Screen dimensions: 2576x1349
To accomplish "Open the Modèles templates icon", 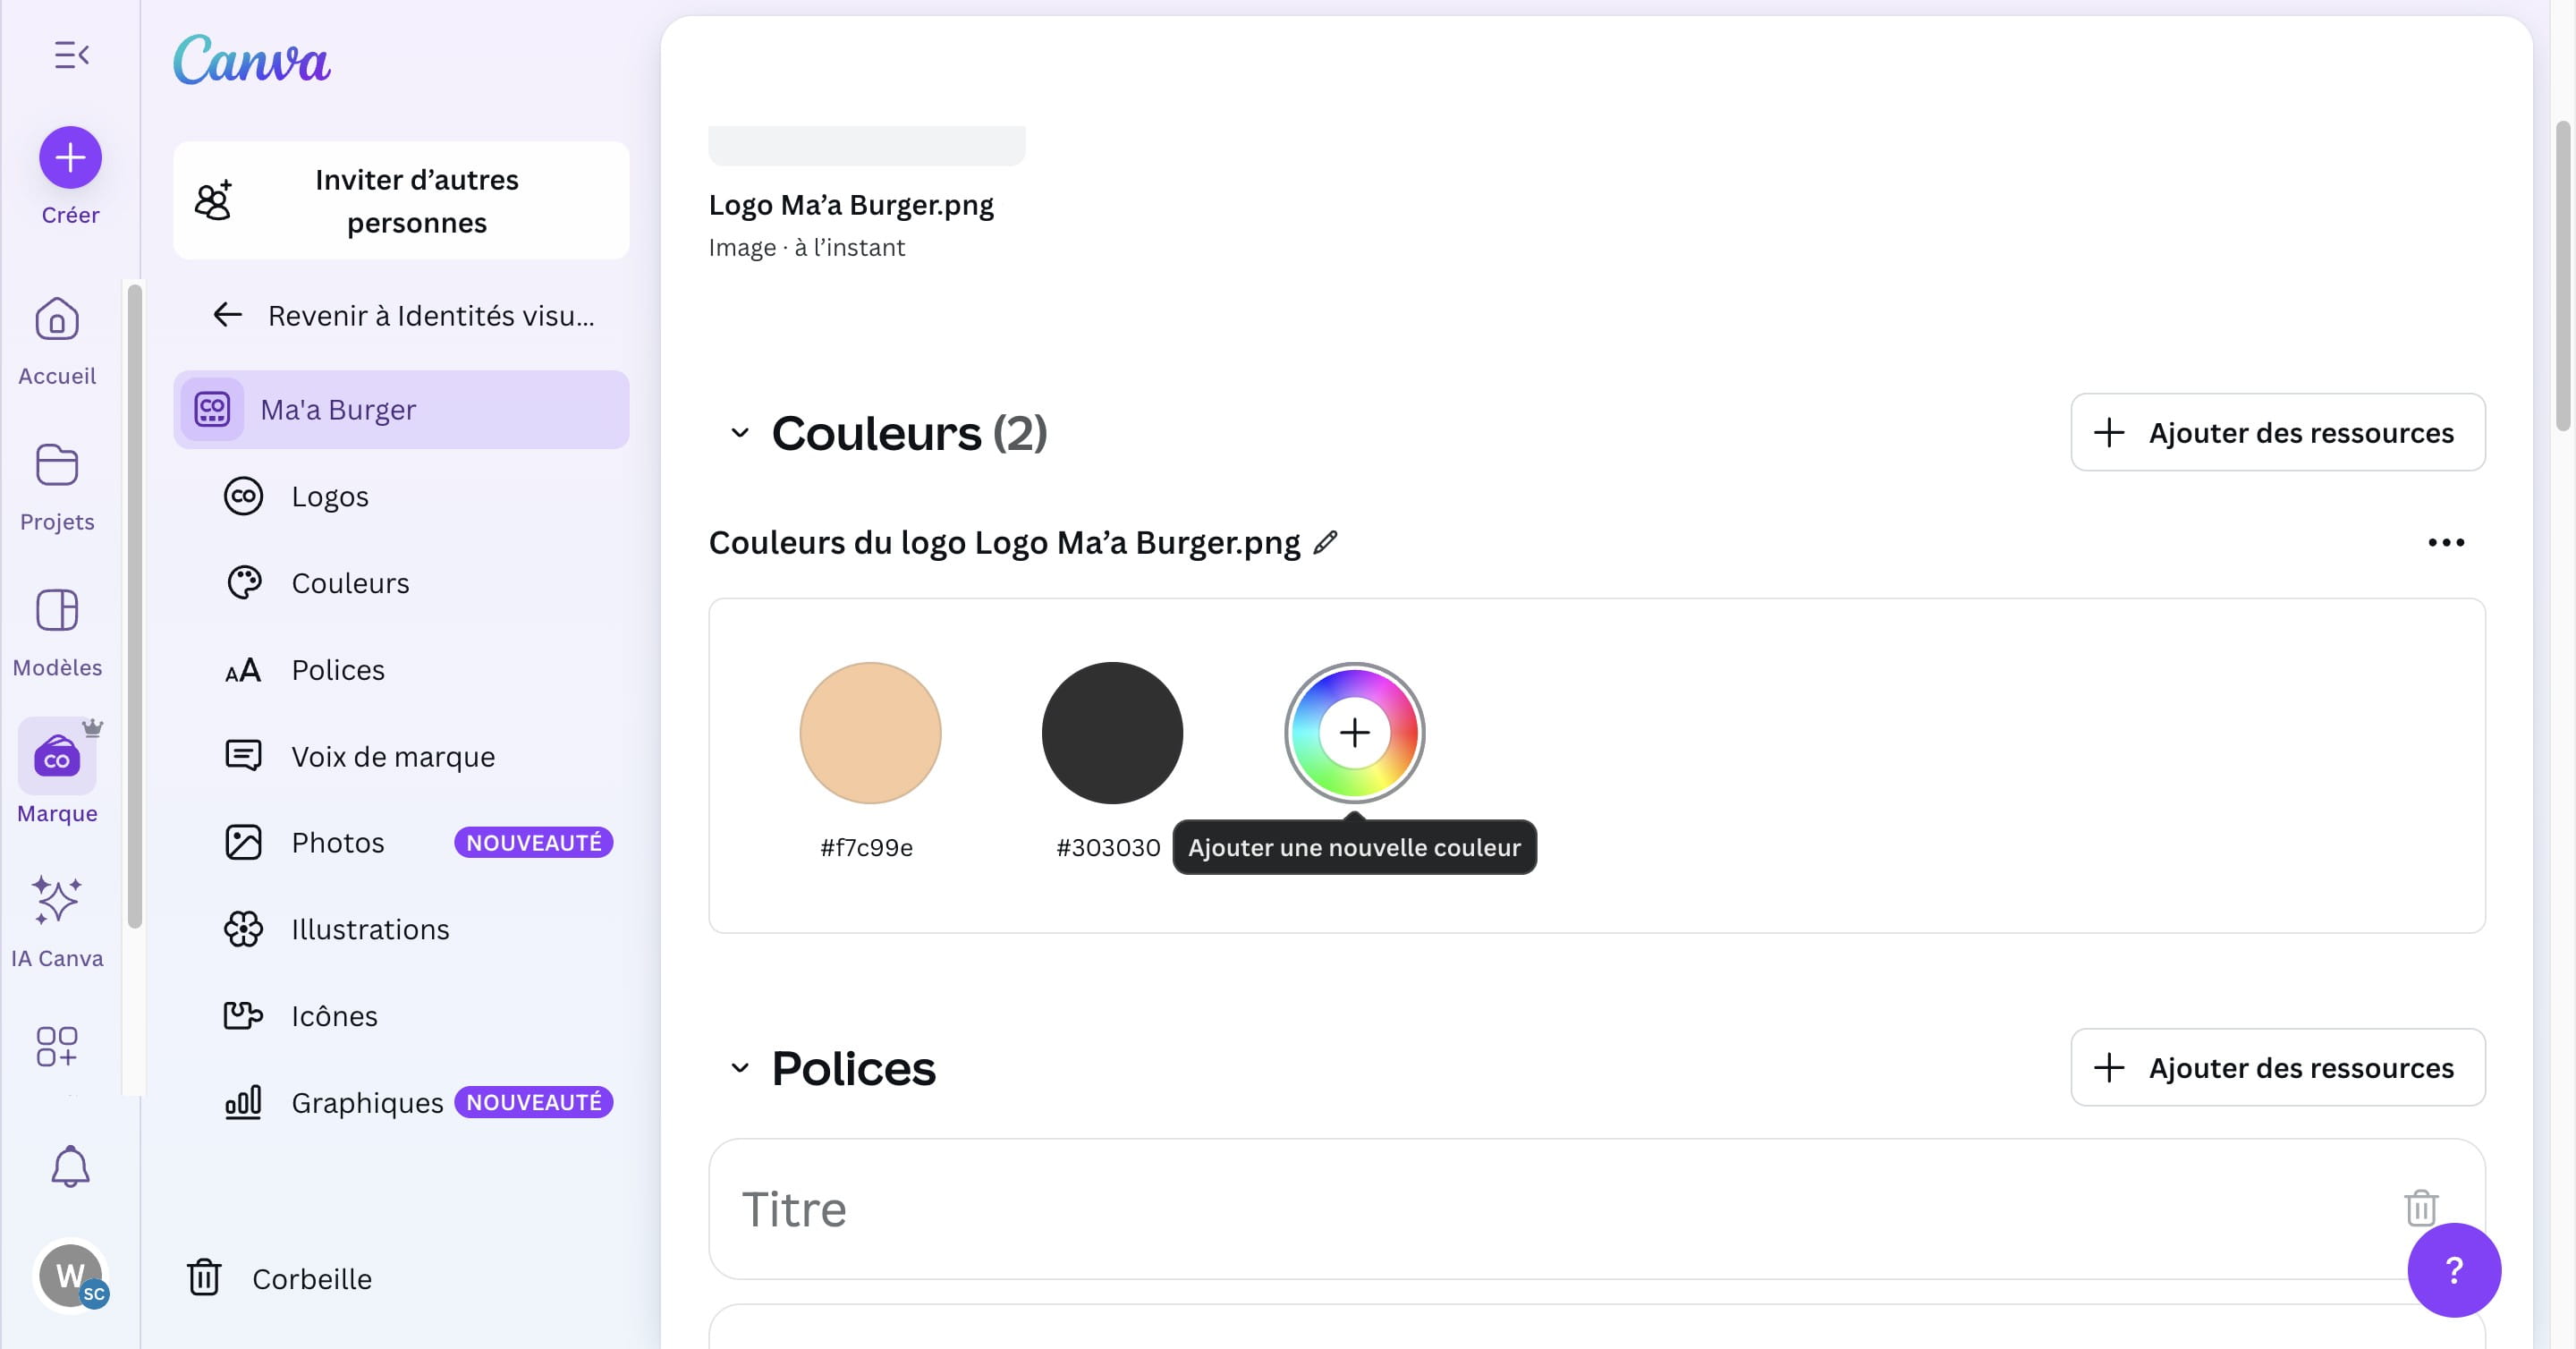I will click(x=57, y=610).
